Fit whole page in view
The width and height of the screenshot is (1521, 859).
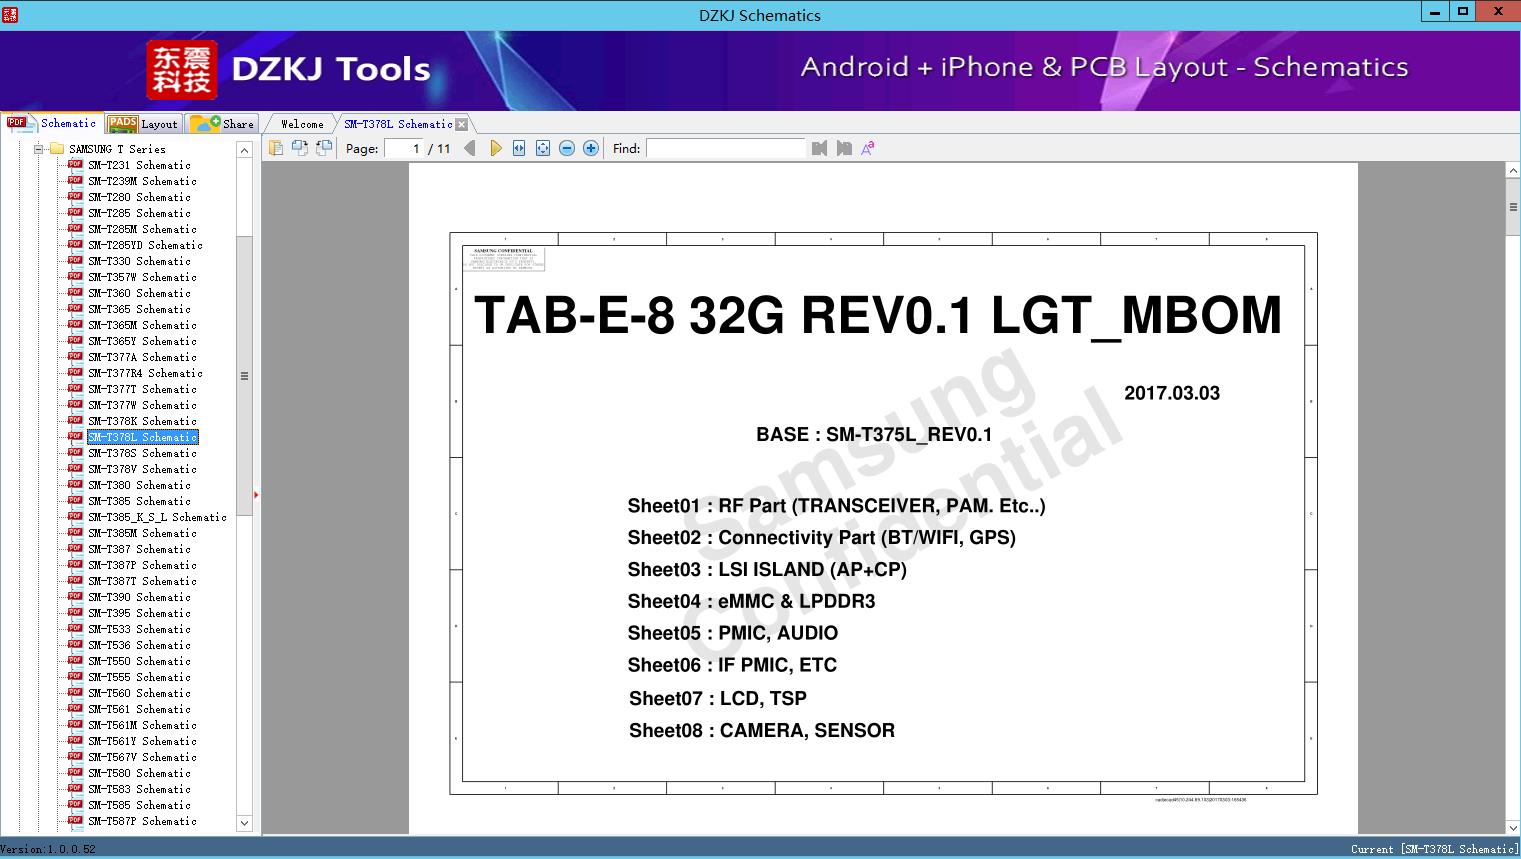[x=543, y=148]
